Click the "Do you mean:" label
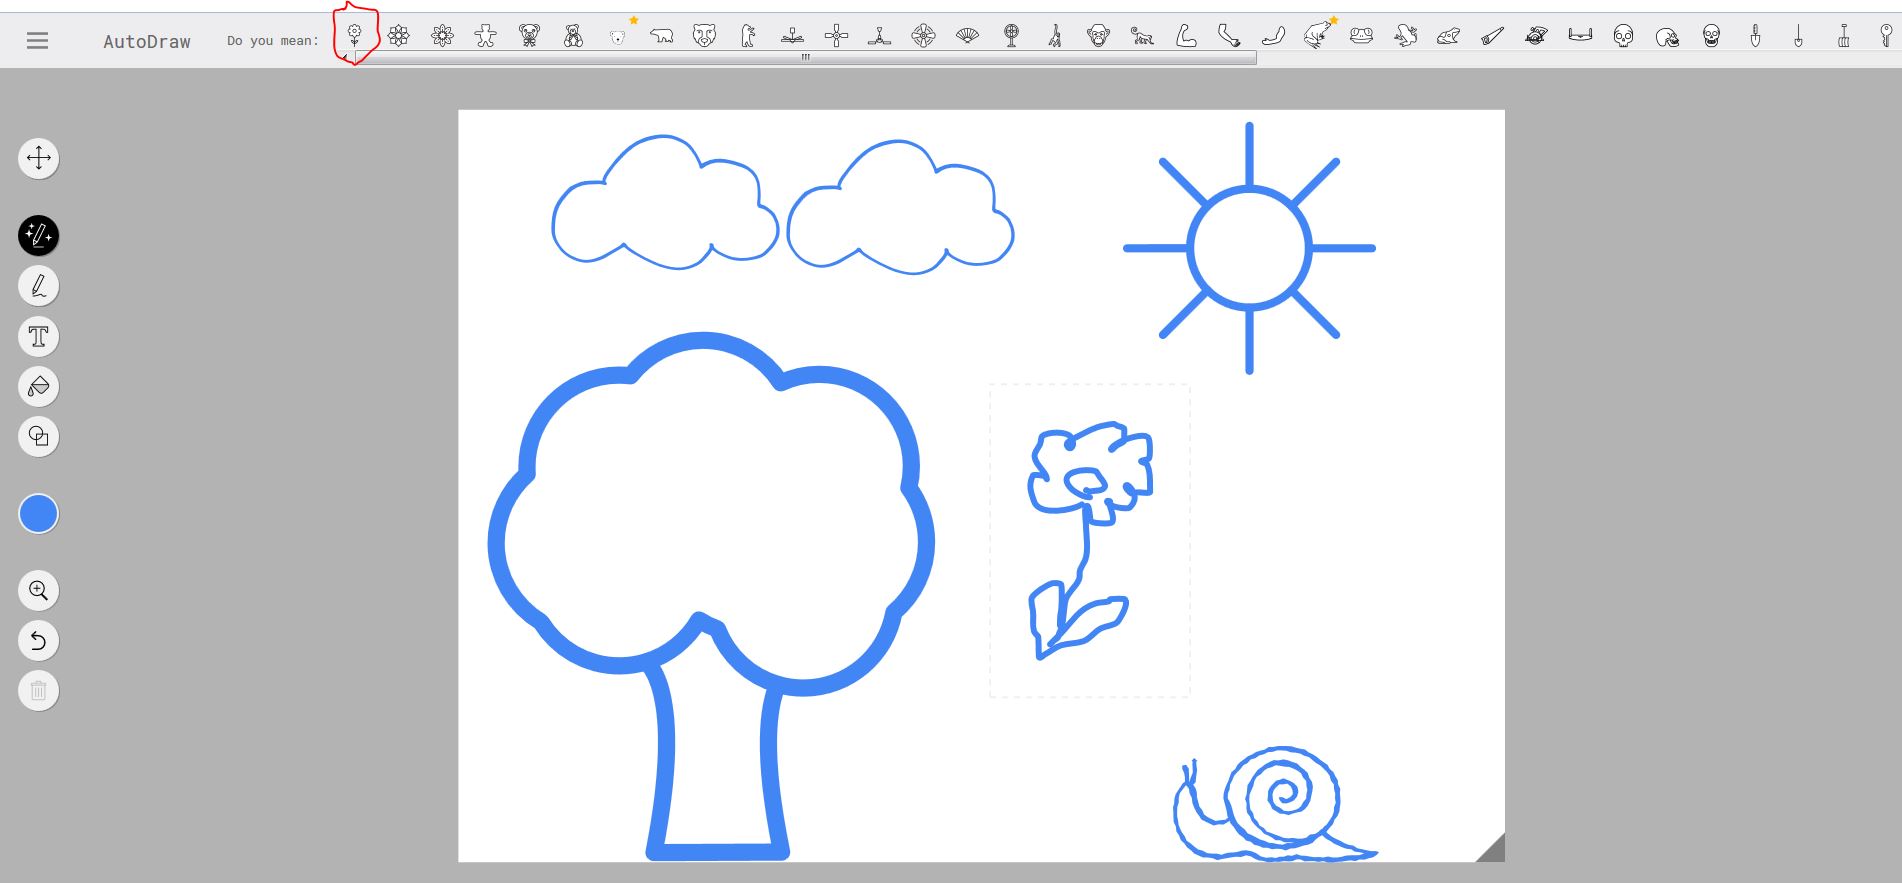This screenshot has width=1902, height=883. (x=273, y=41)
